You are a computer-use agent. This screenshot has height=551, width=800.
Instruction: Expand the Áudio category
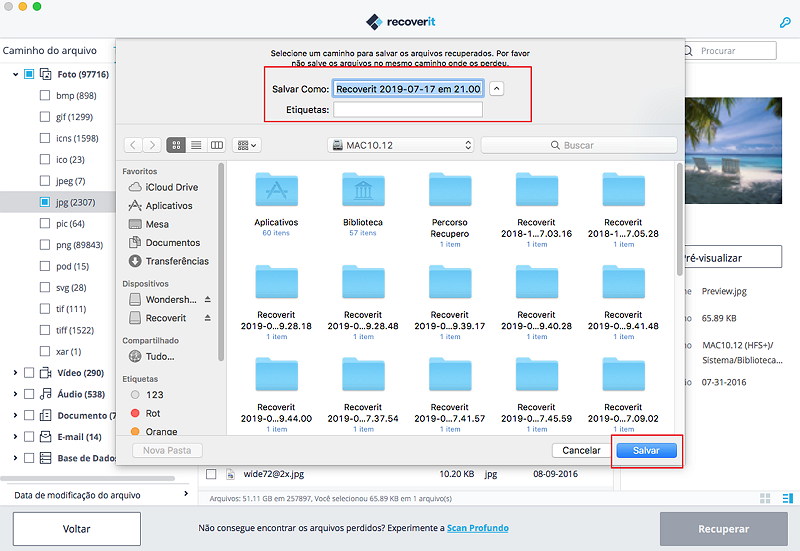click(x=15, y=394)
